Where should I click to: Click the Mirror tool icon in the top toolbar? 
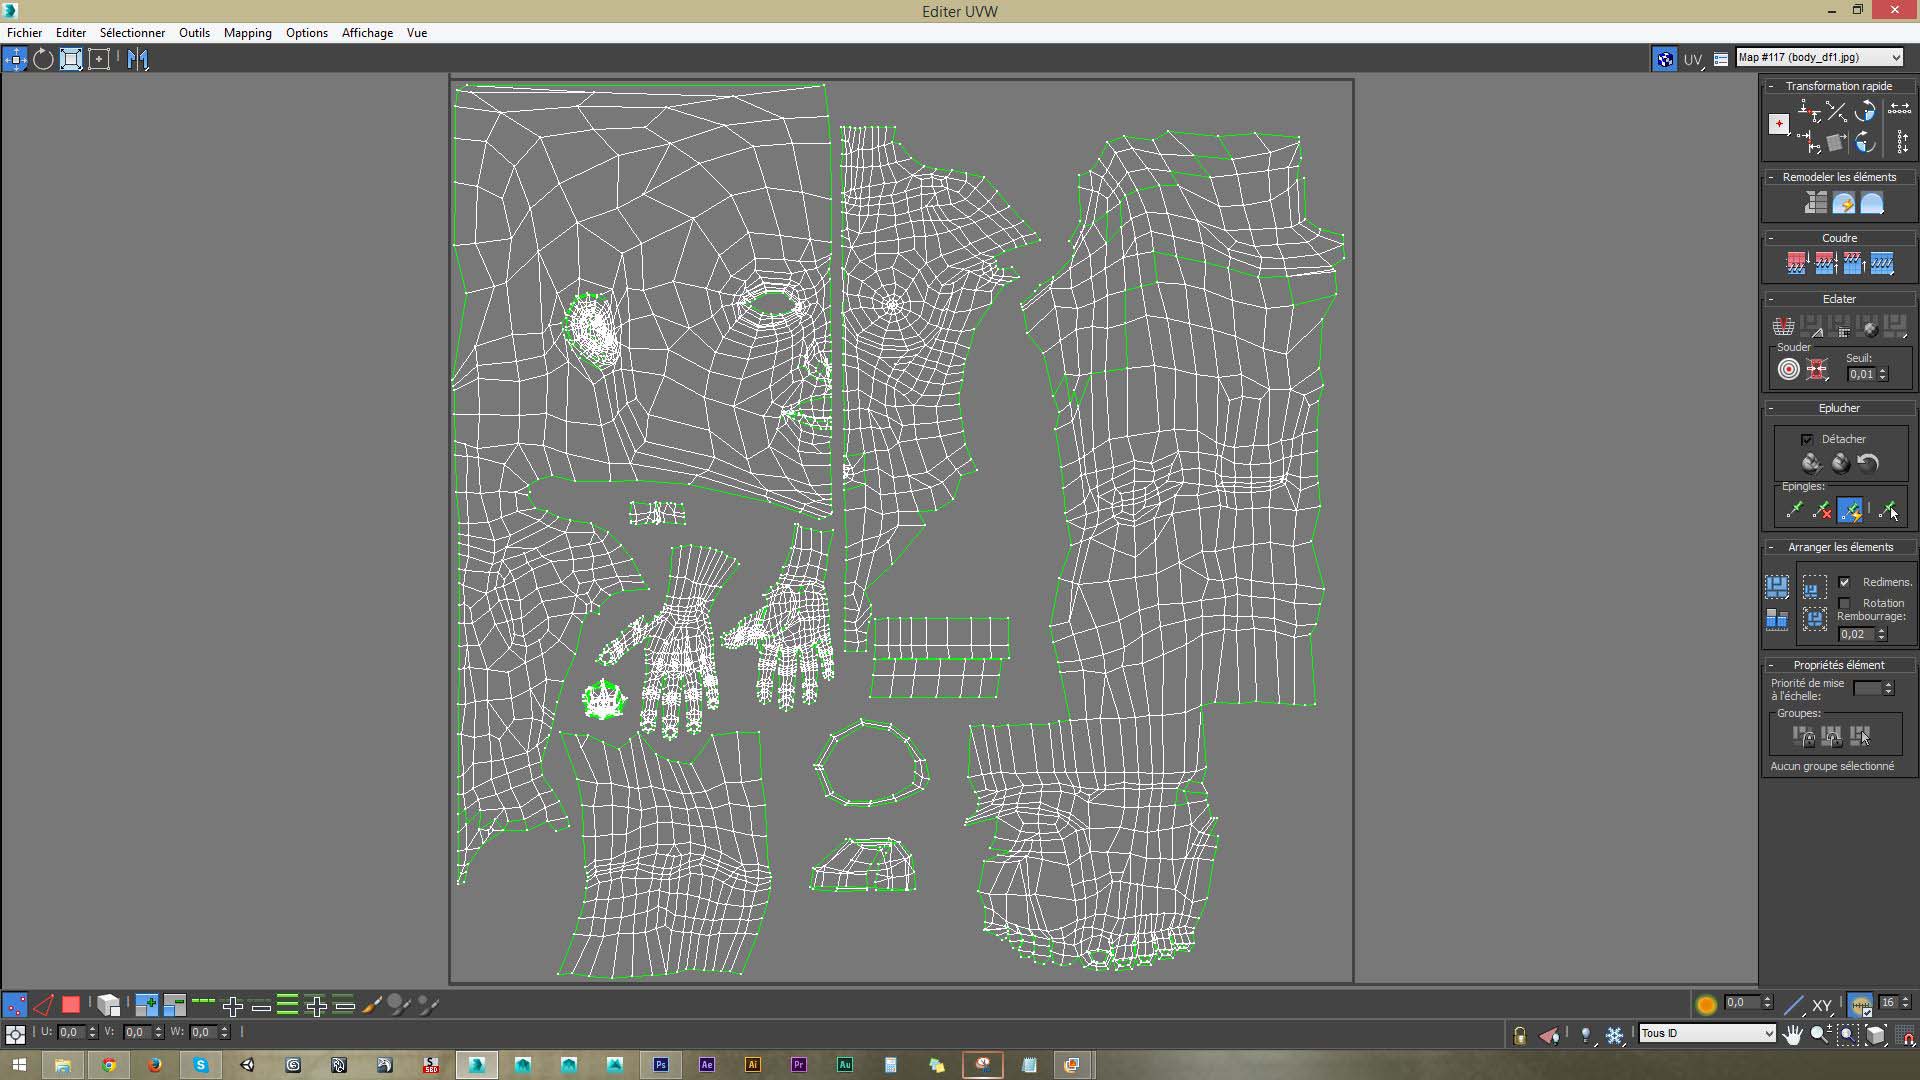click(138, 59)
